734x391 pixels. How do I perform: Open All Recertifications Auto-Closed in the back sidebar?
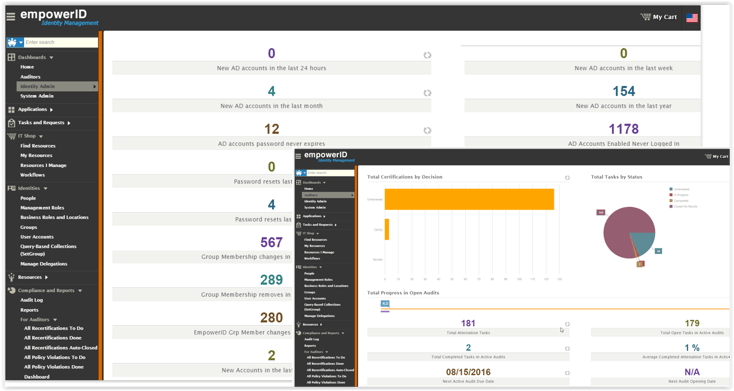60,348
